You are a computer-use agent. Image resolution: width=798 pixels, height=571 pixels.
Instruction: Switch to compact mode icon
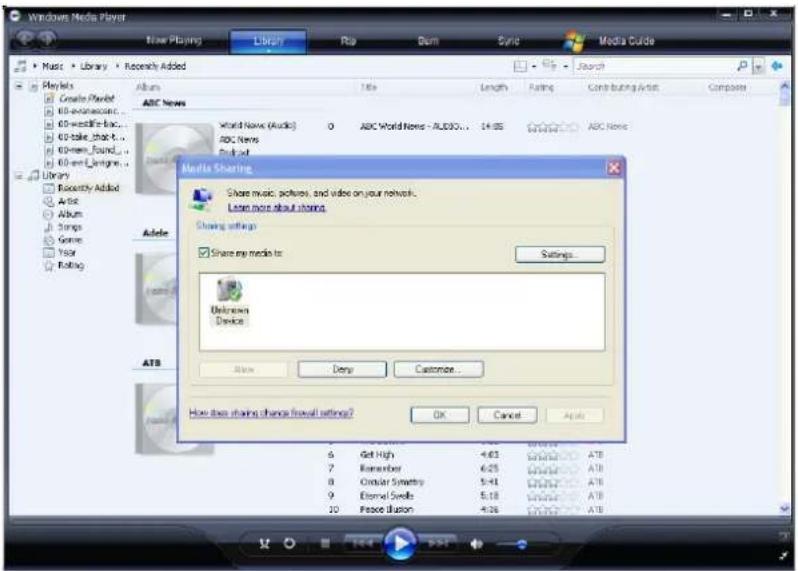tap(783, 556)
